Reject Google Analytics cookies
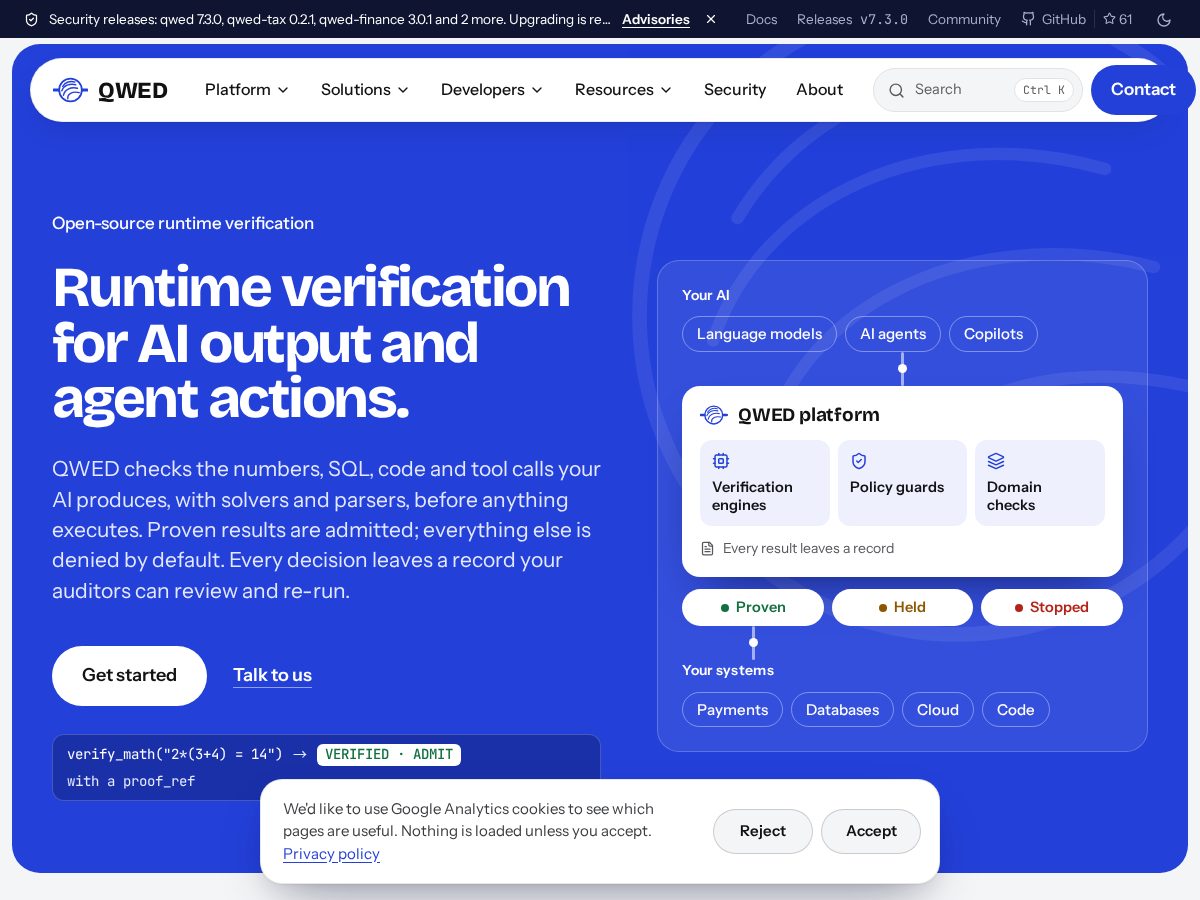The image size is (1200, 900). pyautogui.click(x=763, y=831)
